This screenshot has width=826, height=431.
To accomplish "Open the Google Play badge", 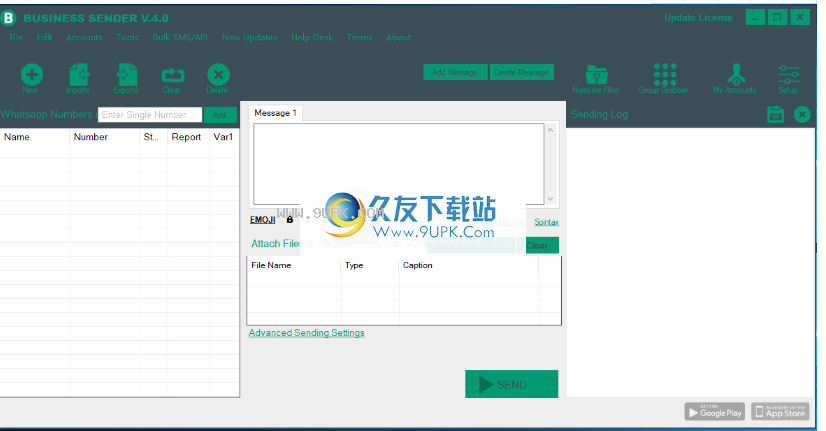I will click(x=714, y=412).
